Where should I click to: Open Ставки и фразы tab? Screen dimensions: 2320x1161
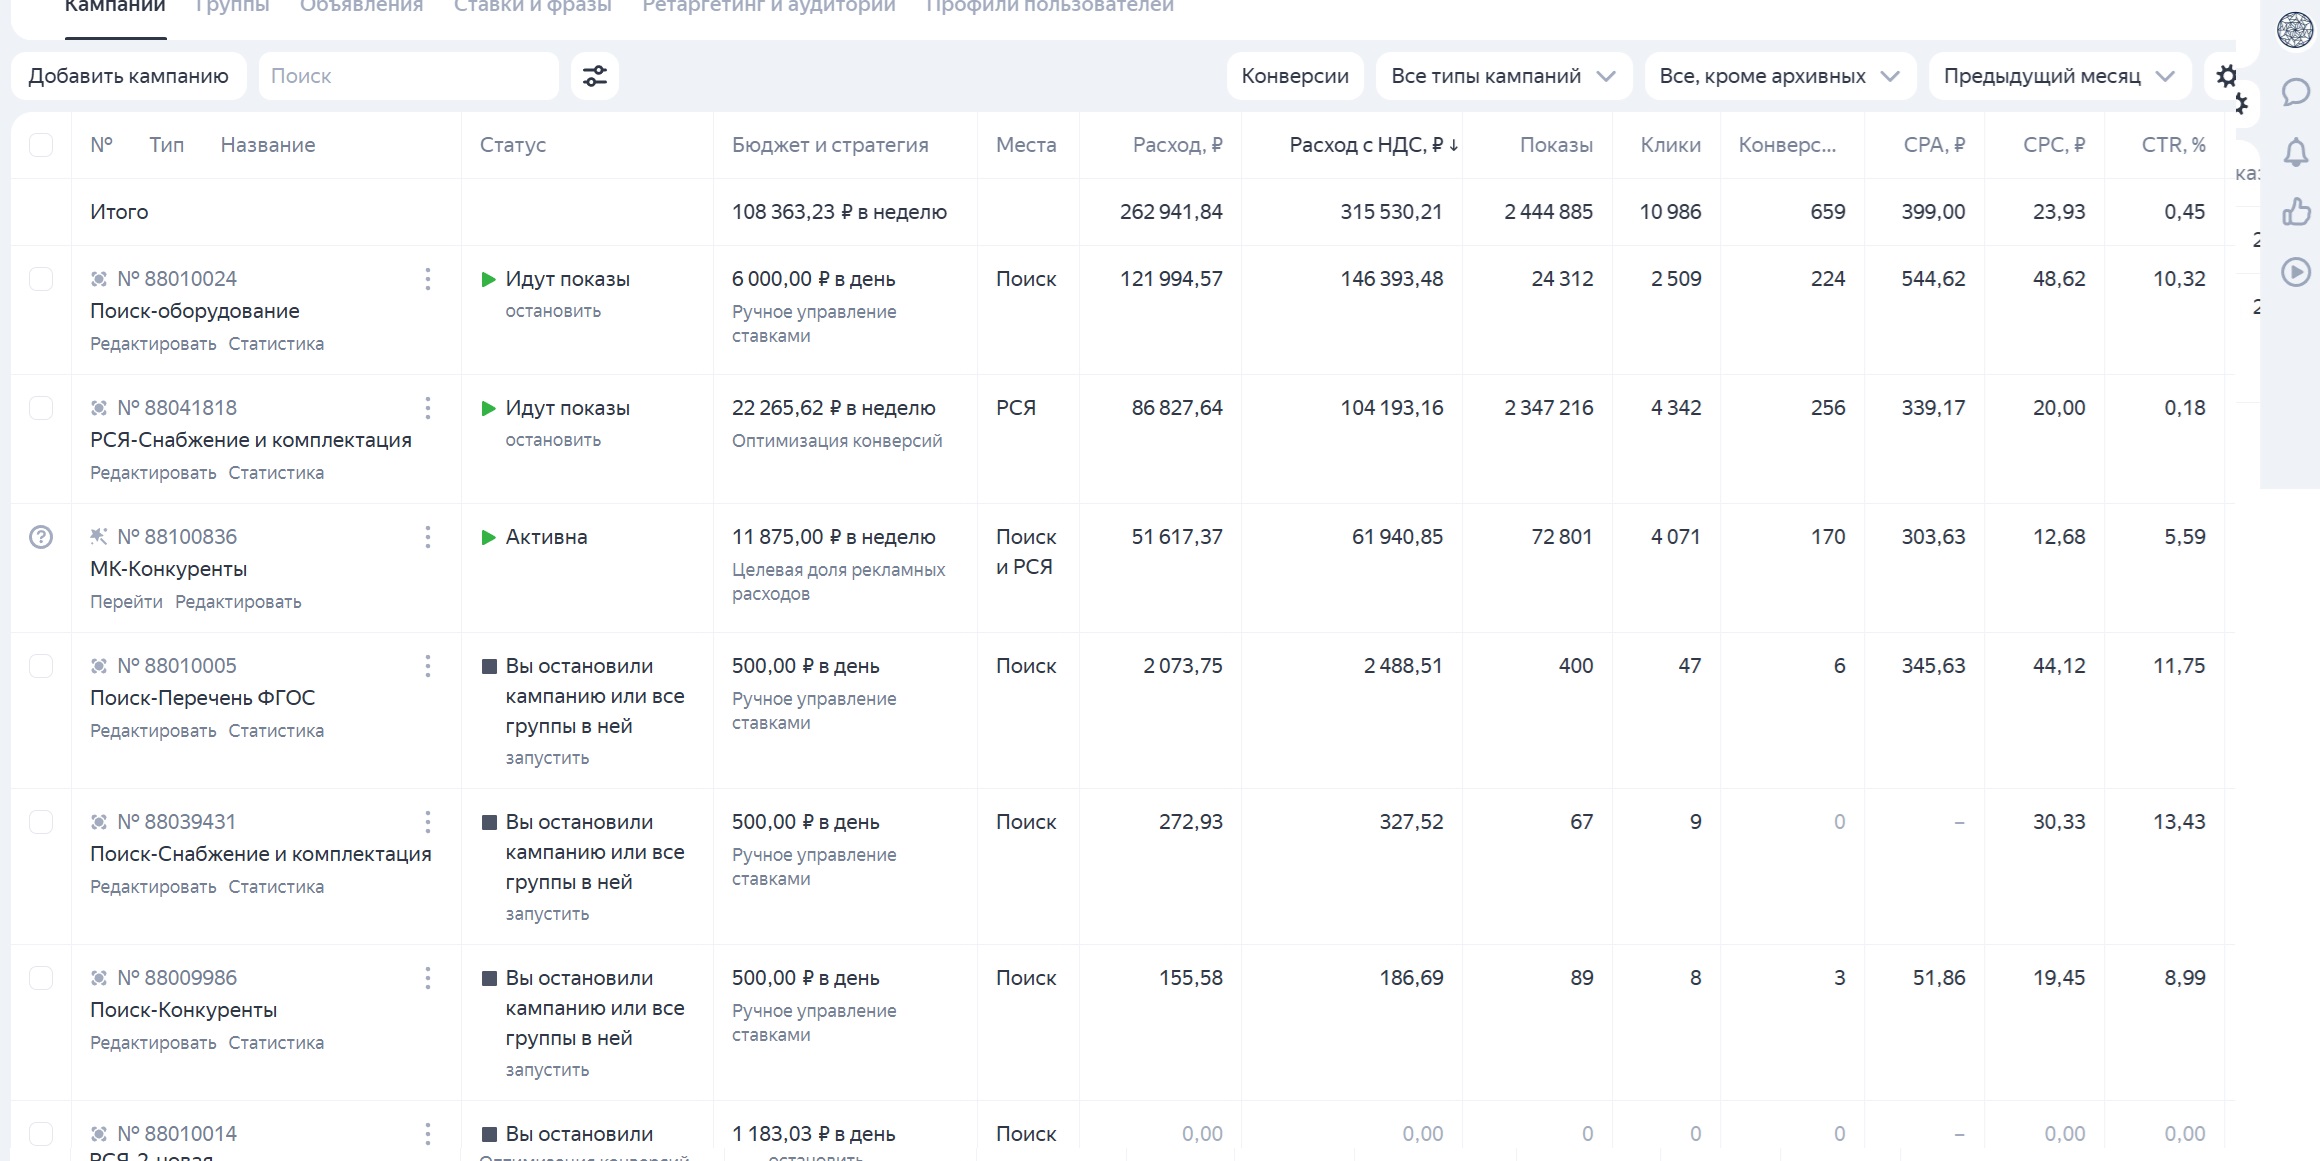[x=532, y=8]
